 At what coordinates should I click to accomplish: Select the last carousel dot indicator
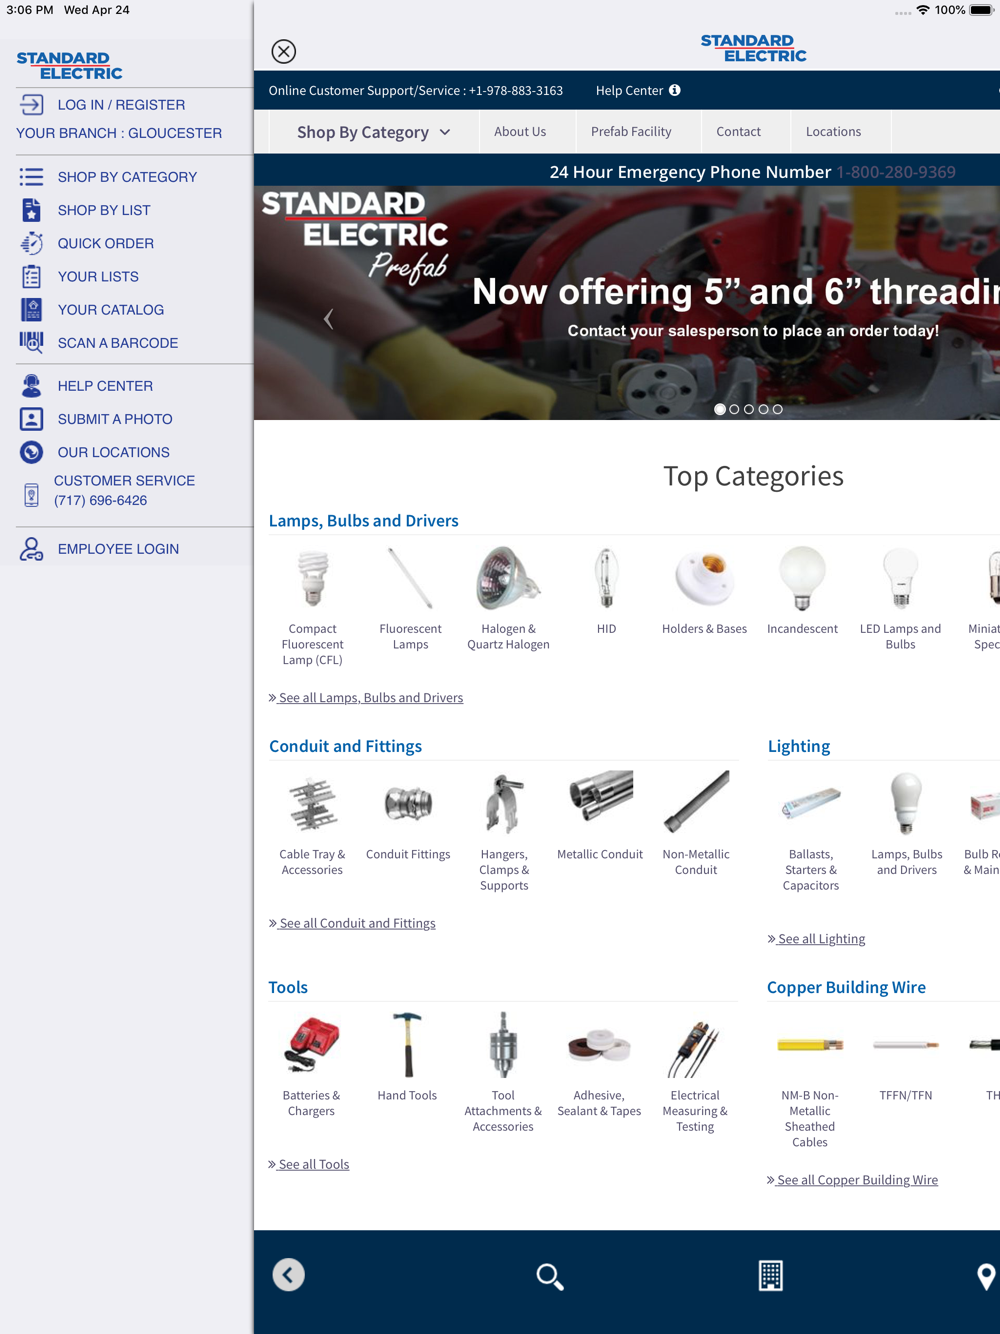click(777, 409)
